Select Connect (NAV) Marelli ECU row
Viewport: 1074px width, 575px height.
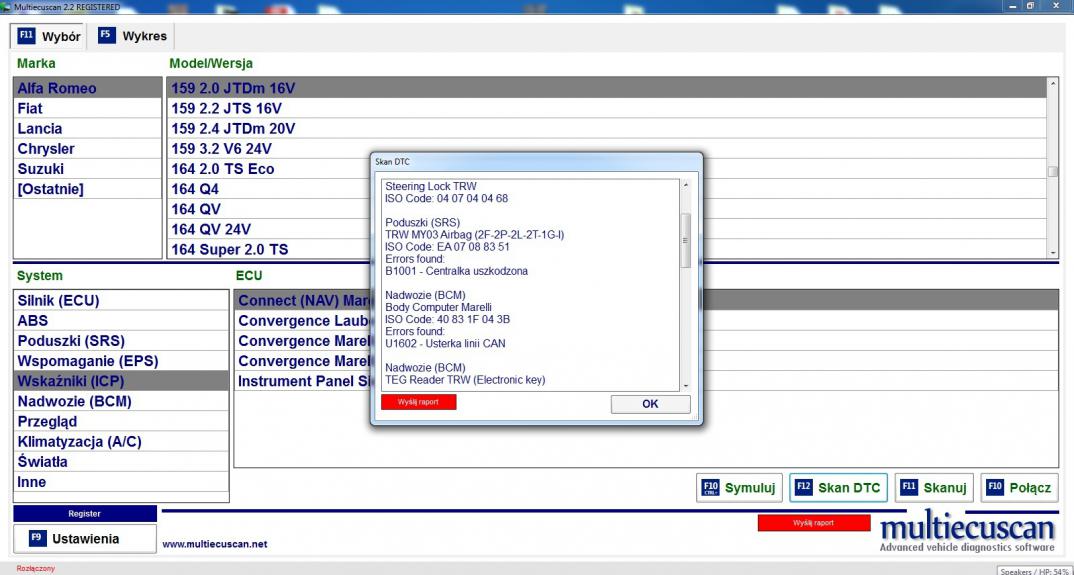pos(302,300)
